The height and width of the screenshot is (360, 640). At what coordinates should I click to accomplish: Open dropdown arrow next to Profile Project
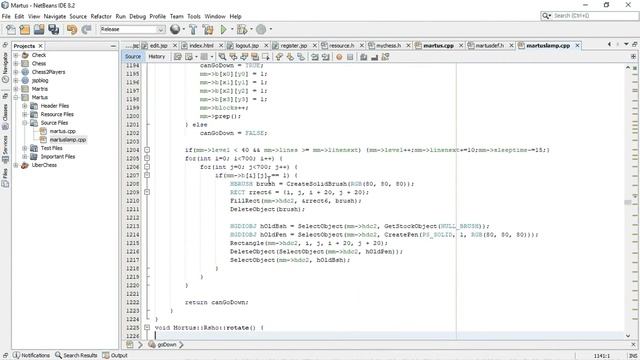click(x=270, y=29)
